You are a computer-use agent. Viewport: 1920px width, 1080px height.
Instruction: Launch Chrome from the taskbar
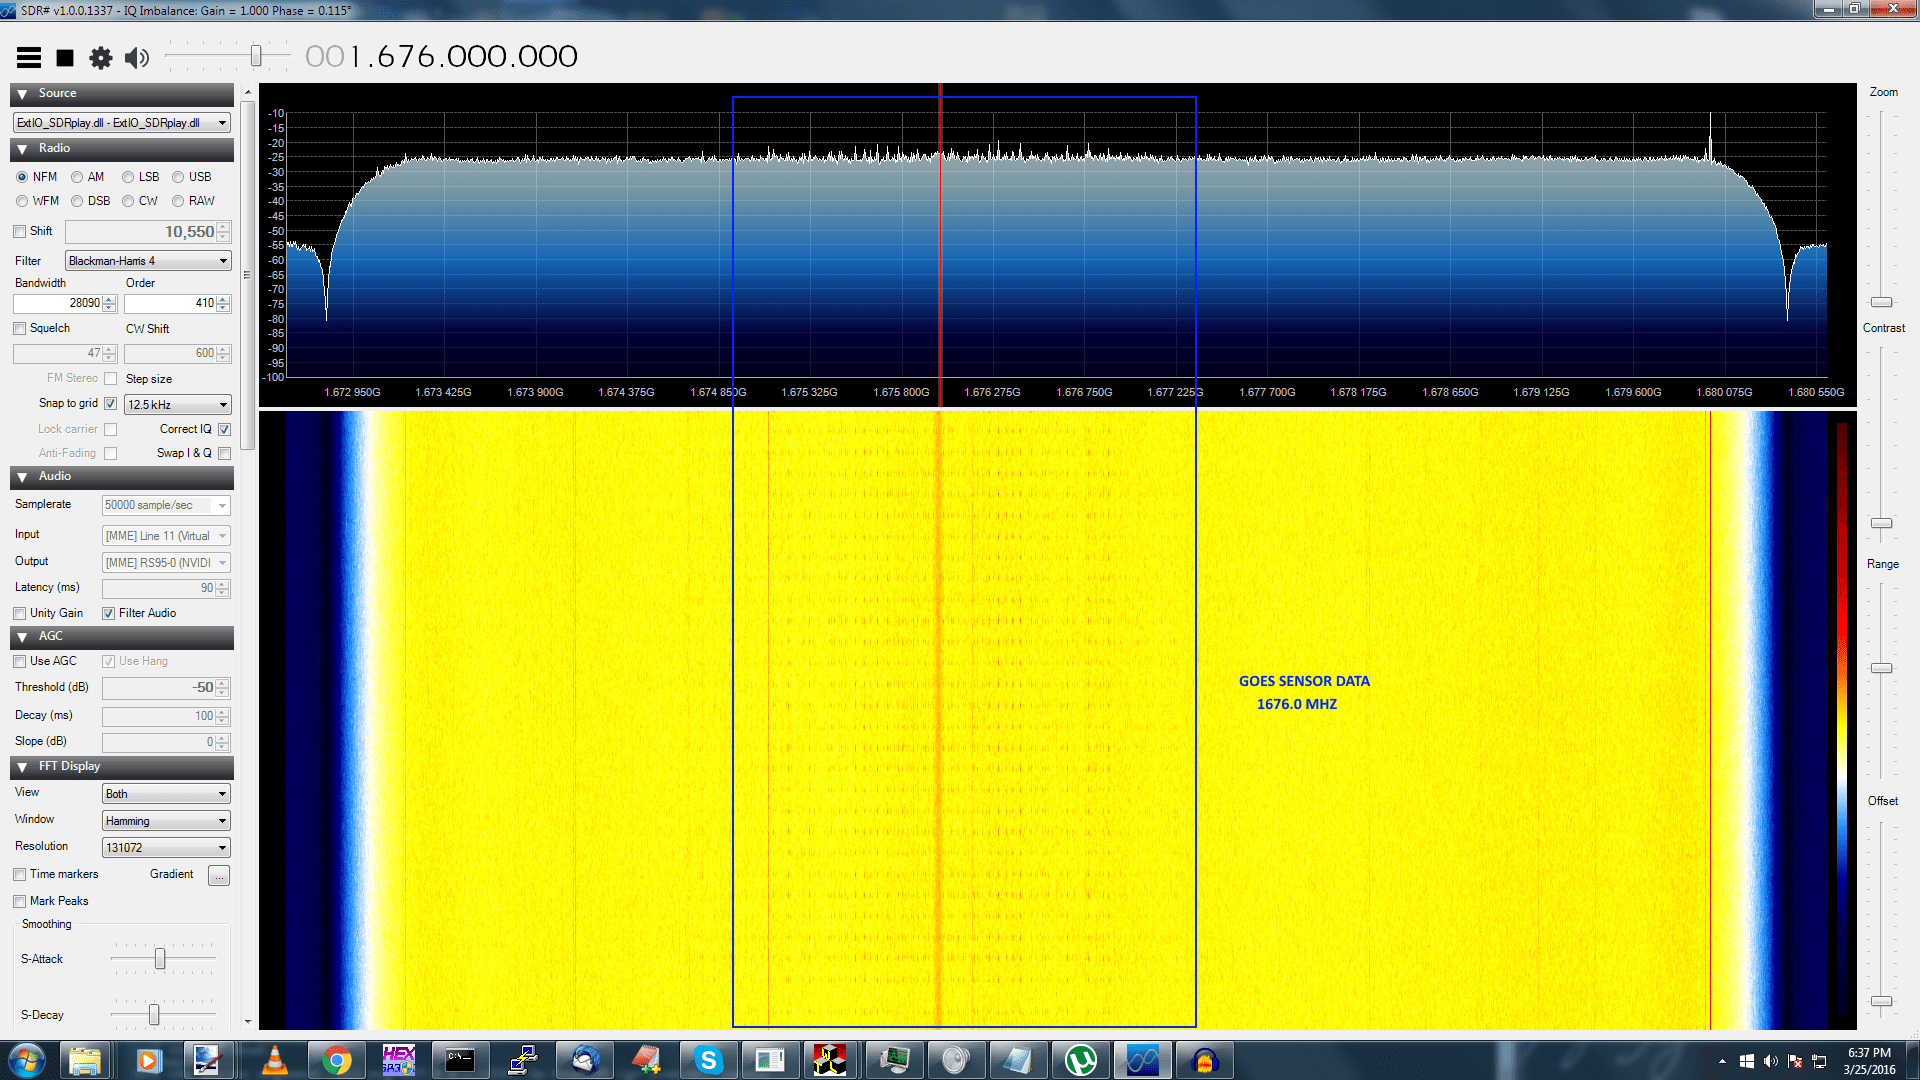pos(337,1060)
